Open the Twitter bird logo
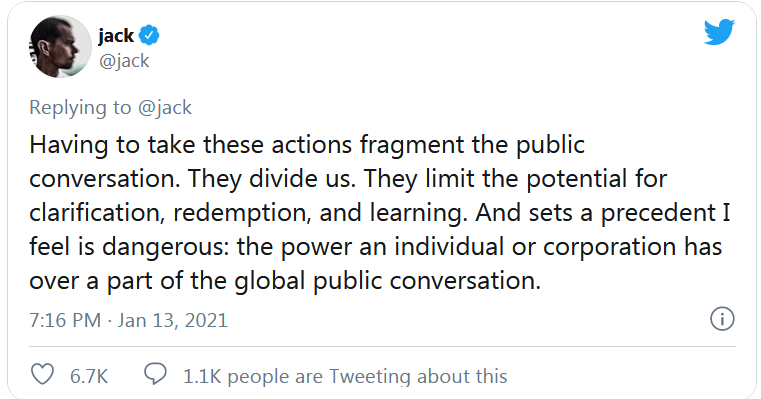Screen dimensions: 761x399 (719, 32)
